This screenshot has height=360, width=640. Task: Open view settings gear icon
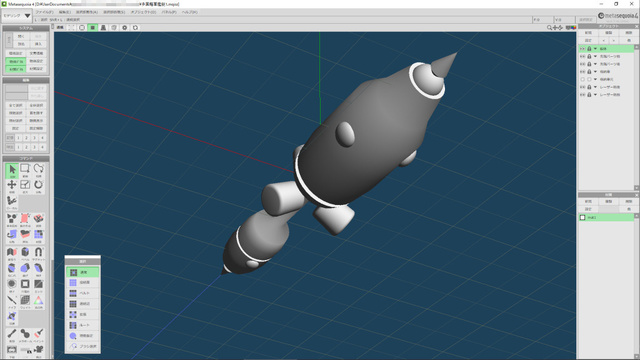coord(124,27)
